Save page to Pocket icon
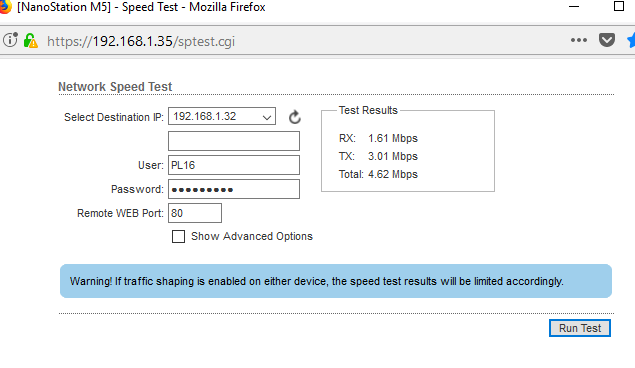Screen dimensions: 635x368 [607, 40]
